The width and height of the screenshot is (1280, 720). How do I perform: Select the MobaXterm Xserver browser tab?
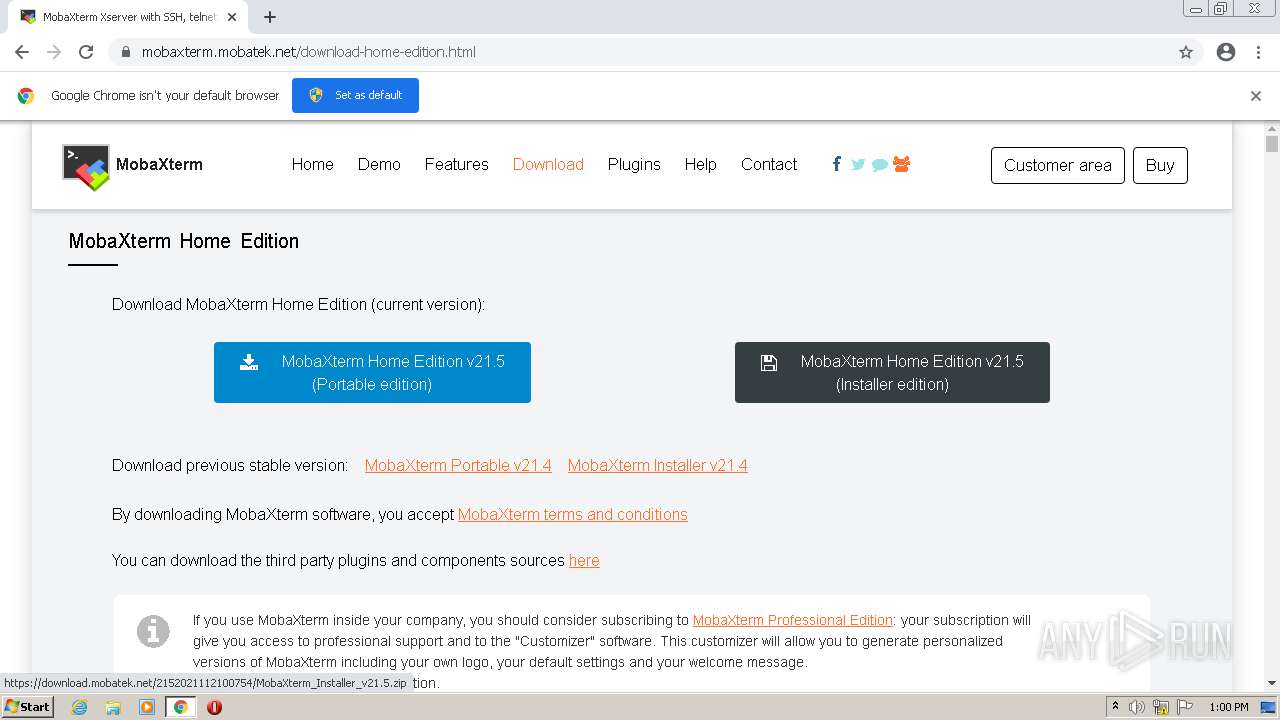coord(128,17)
